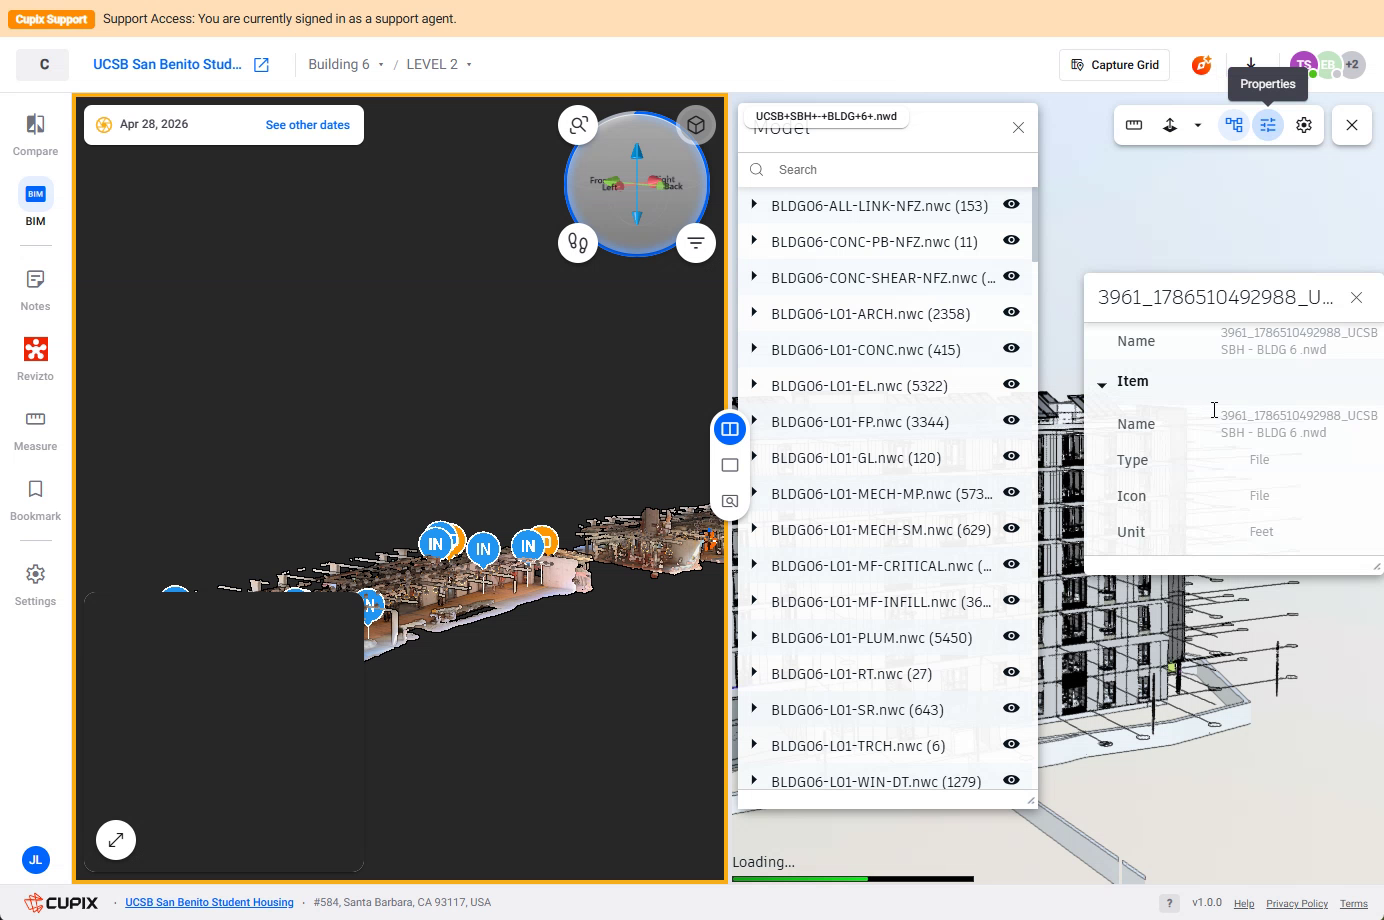Click in the model Search field
1384x920 pixels.
(x=888, y=170)
